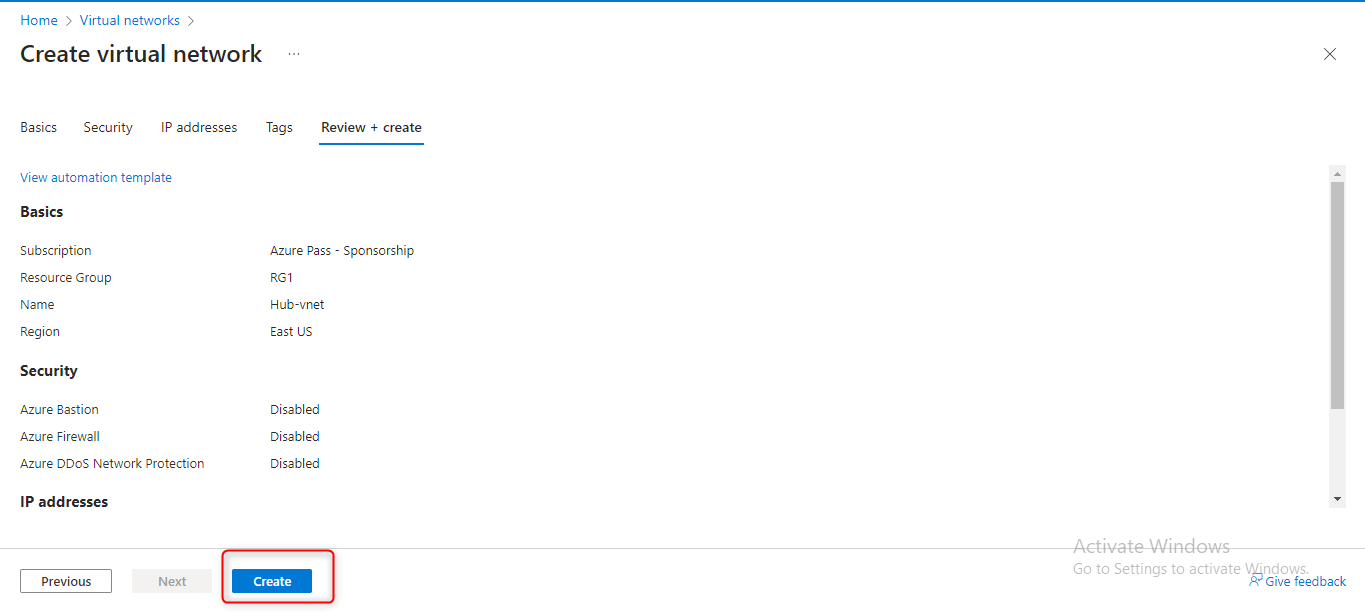The height and width of the screenshot is (612, 1365).
Task: Click the Name label
Action: pyautogui.click(x=37, y=304)
